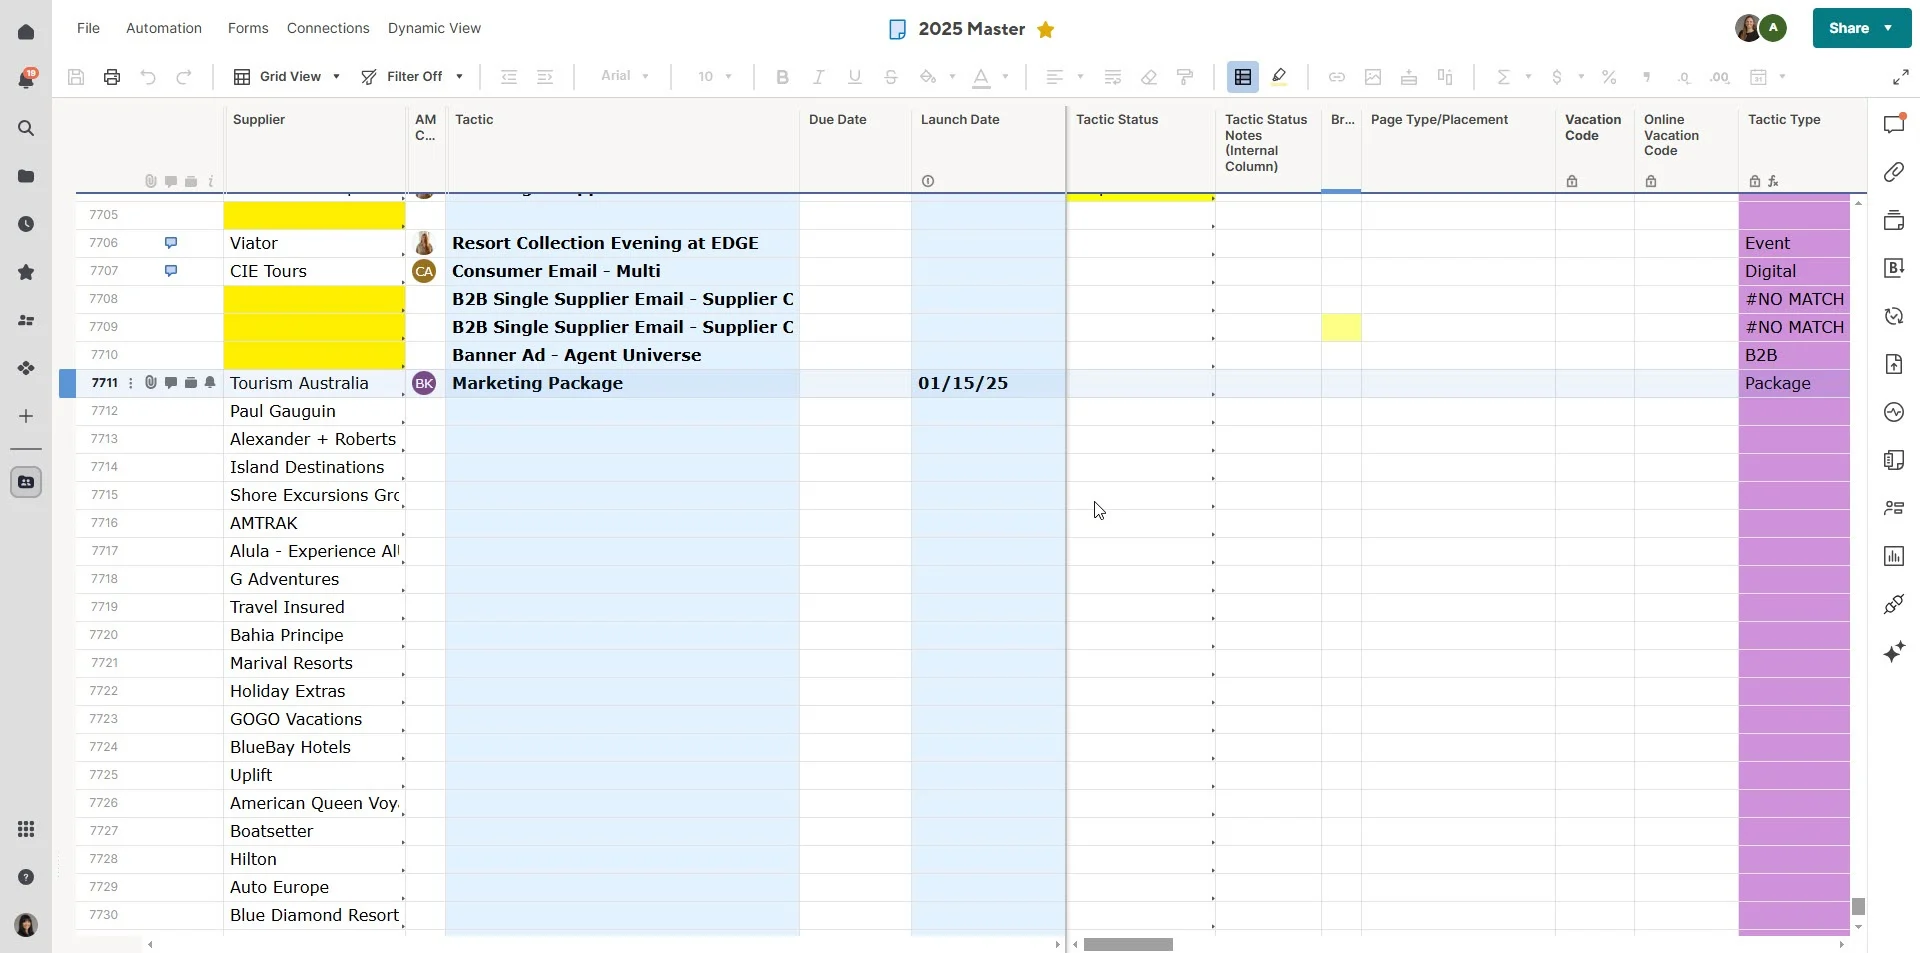Open the Arial font dropdown
Image resolution: width=1920 pixels, height=953 pixels.
click(x=625, y=76)
